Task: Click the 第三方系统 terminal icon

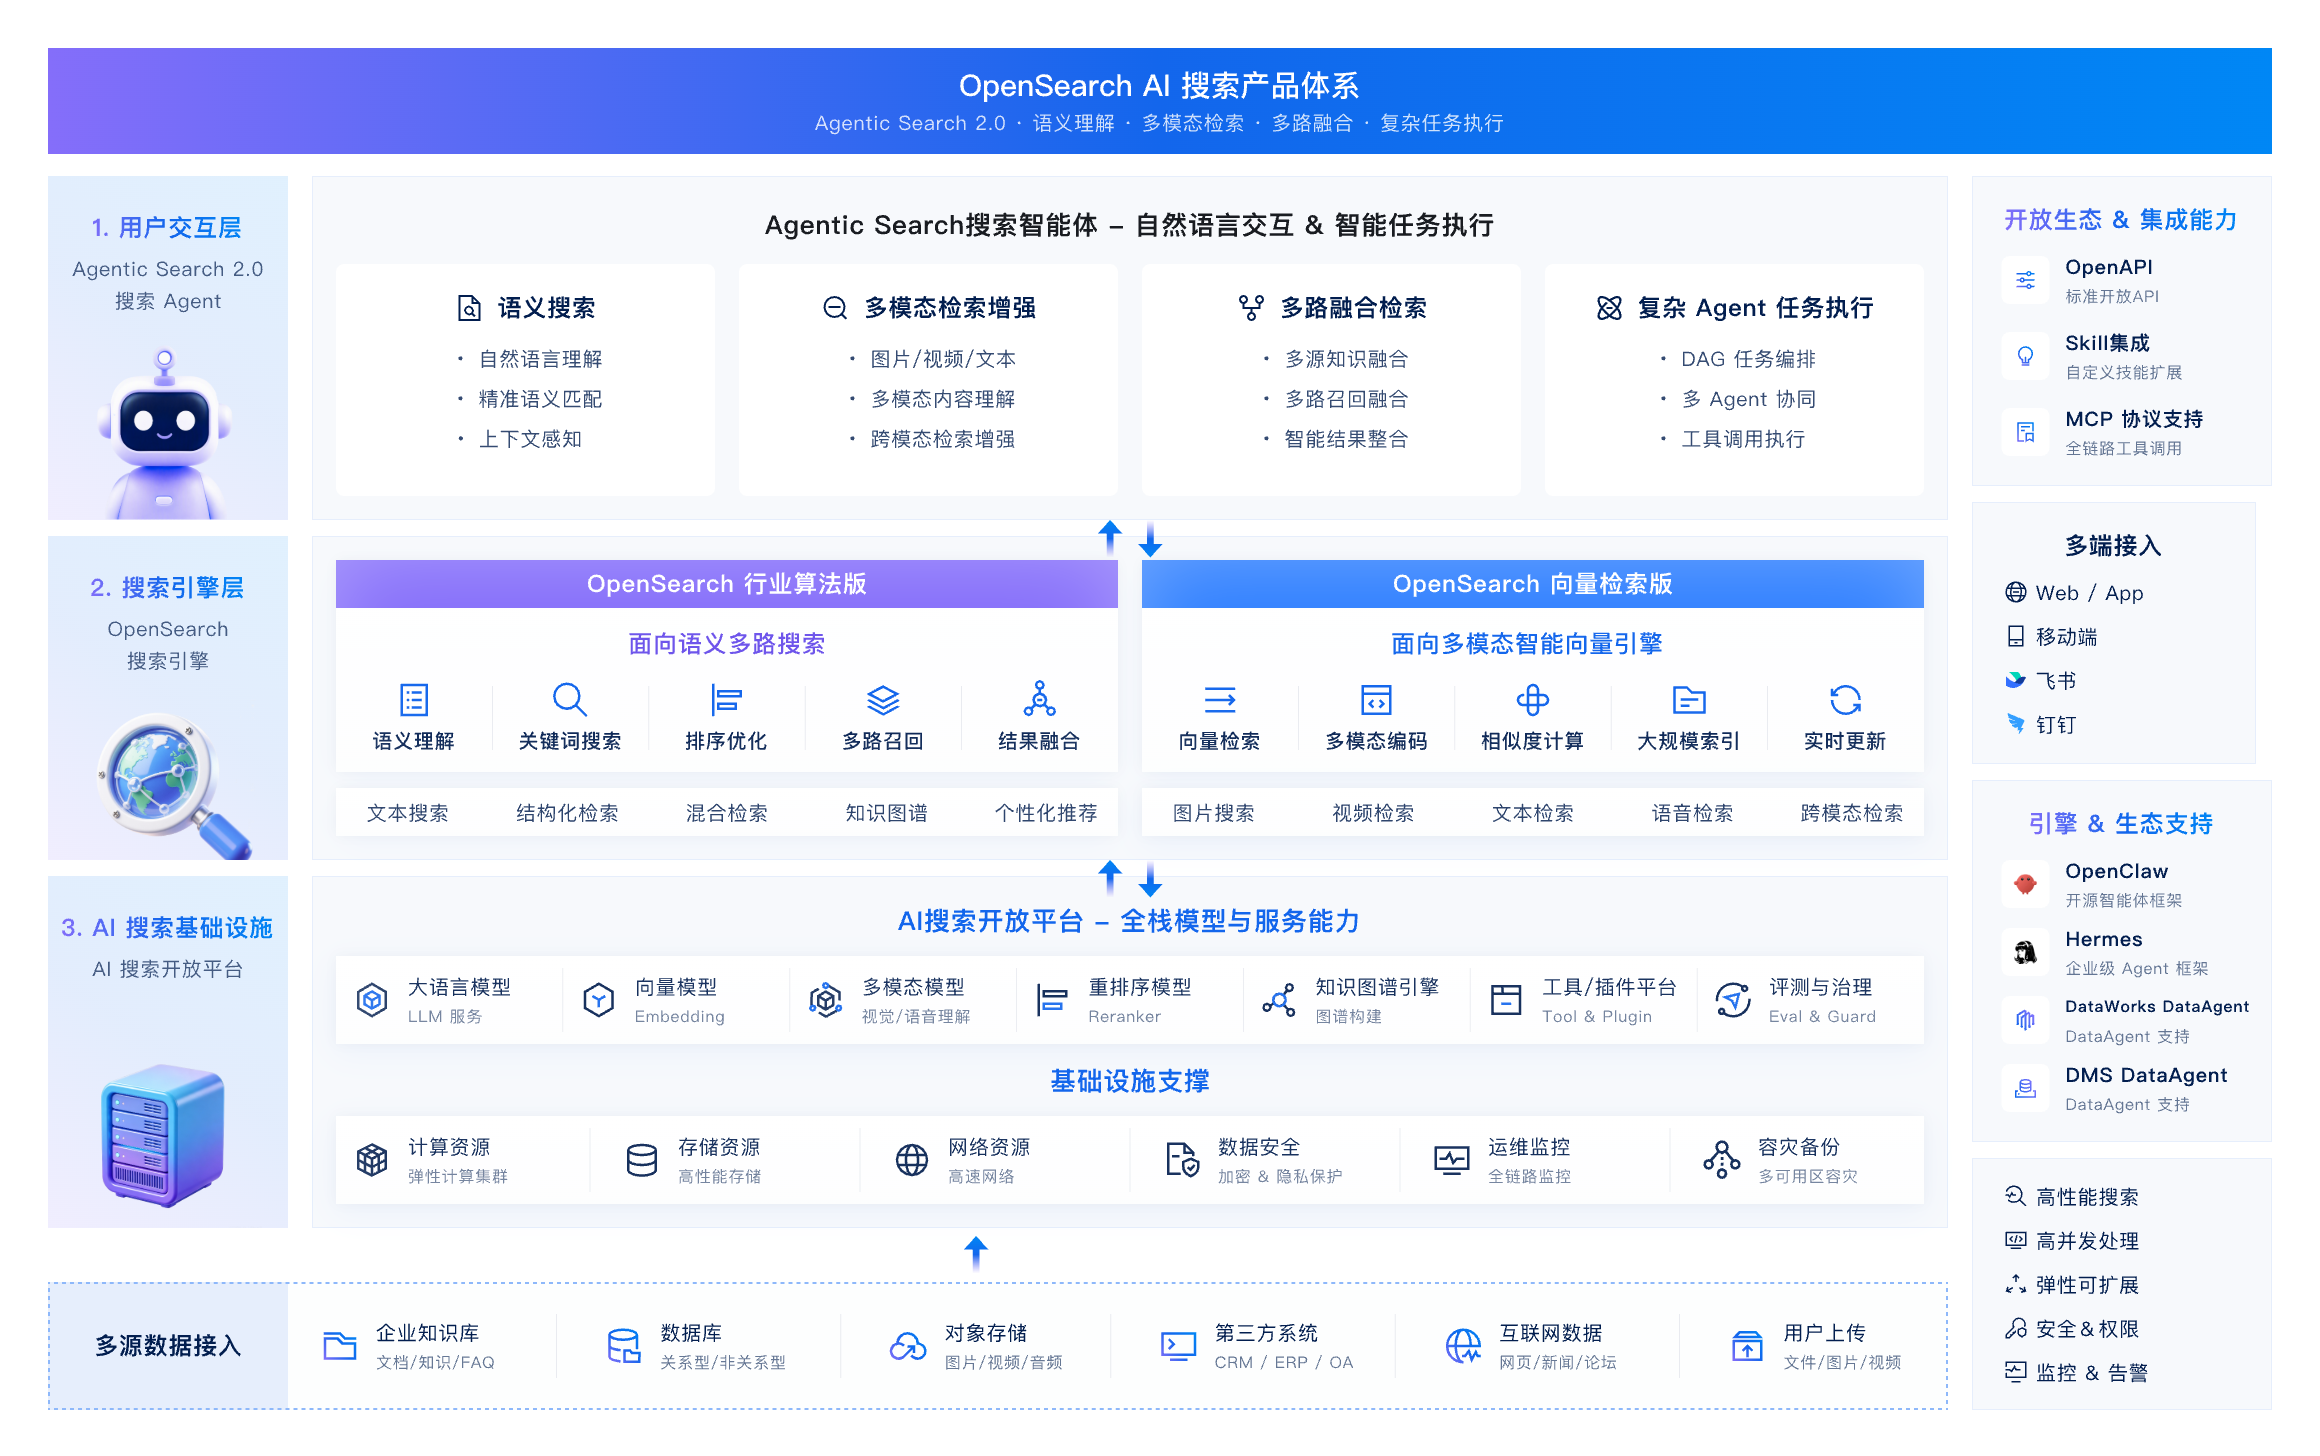Action: pyautogui.click(x=1179, y=1346)
